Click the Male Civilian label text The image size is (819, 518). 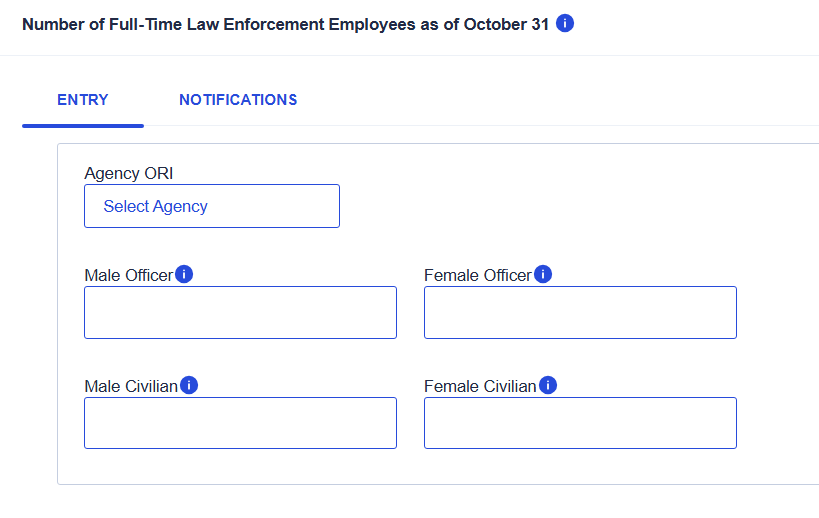coord(131,386)
